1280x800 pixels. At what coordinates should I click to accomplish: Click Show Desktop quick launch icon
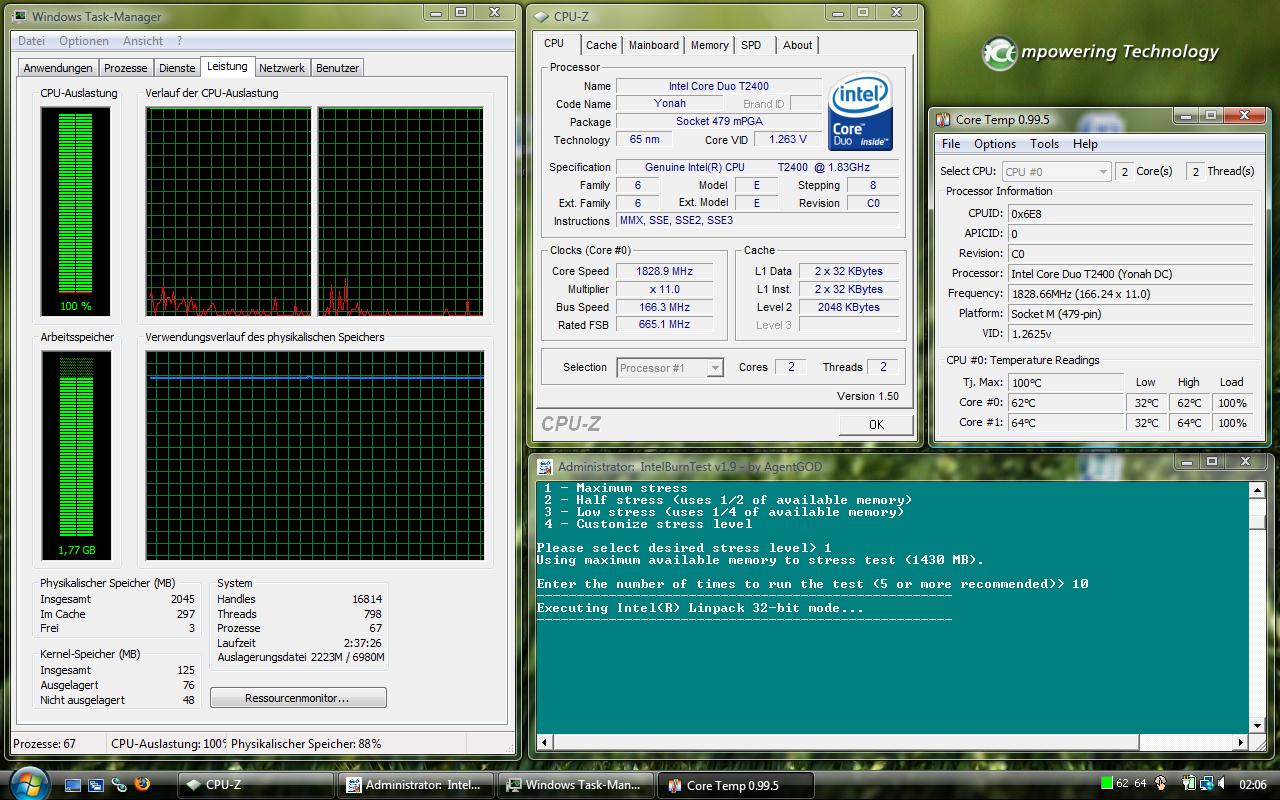[x=73, y=785]
